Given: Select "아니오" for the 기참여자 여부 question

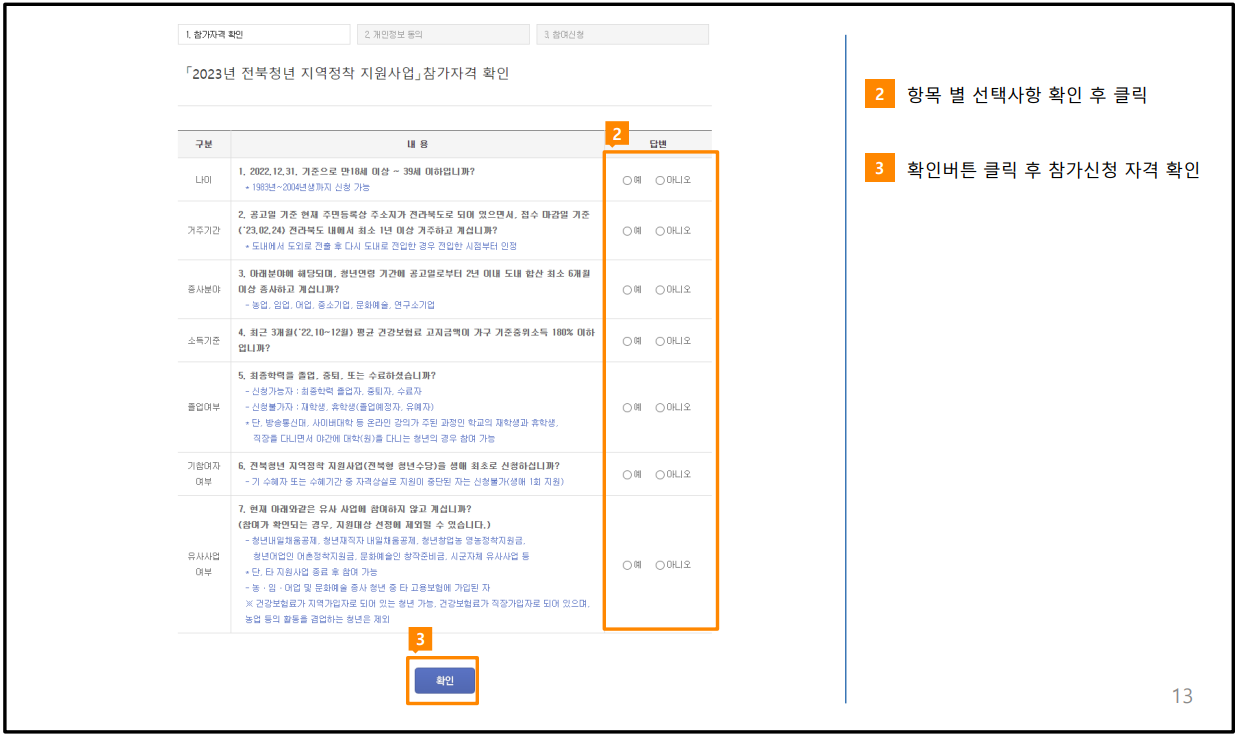Looking at the screenshot, I should pyautogui.click(x=661, y=475).
